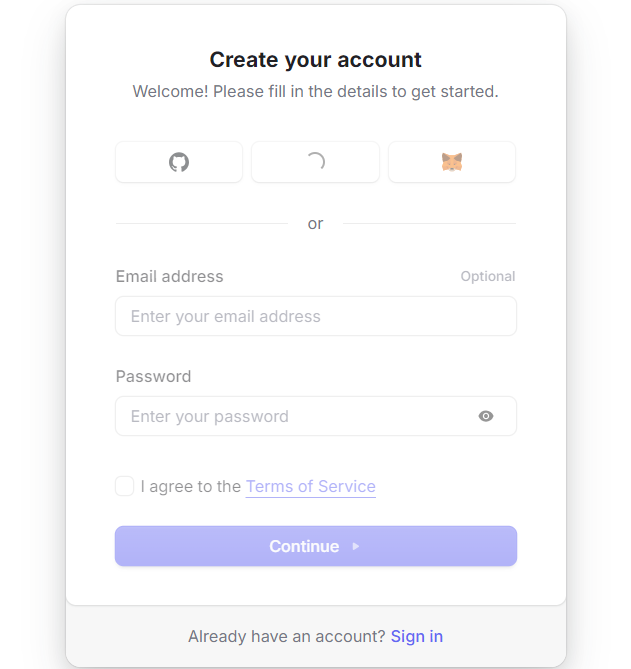The image size is (631, 669).
Task: Click the "Optional" hint beside the email label
Action: click(488, 277)
